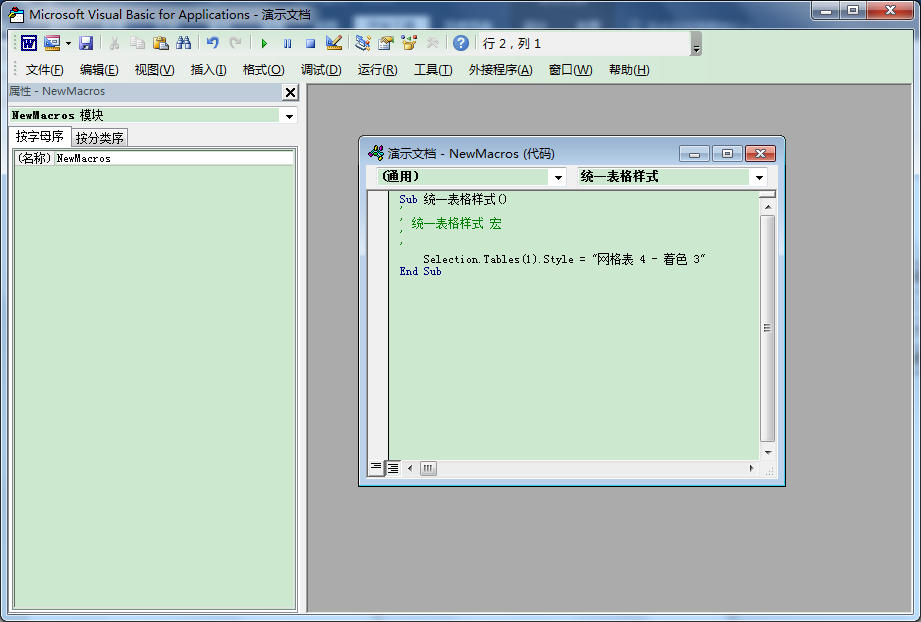921x622 pixels.
Task: Run the macro with green play icon
Action: (264, 43)
